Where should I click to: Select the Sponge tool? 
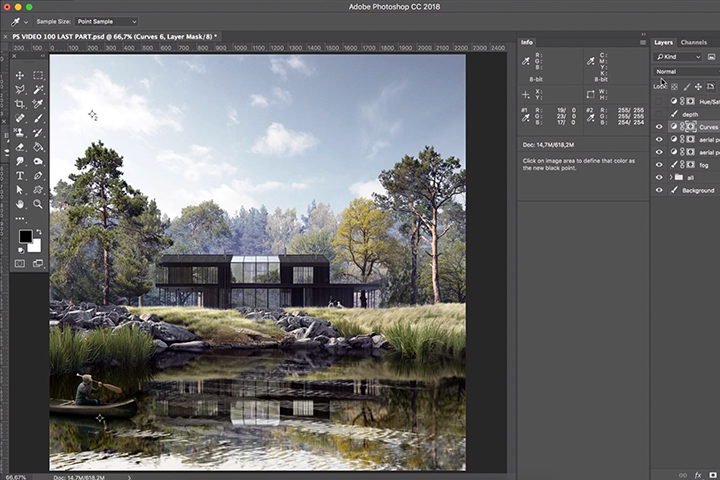38,161
